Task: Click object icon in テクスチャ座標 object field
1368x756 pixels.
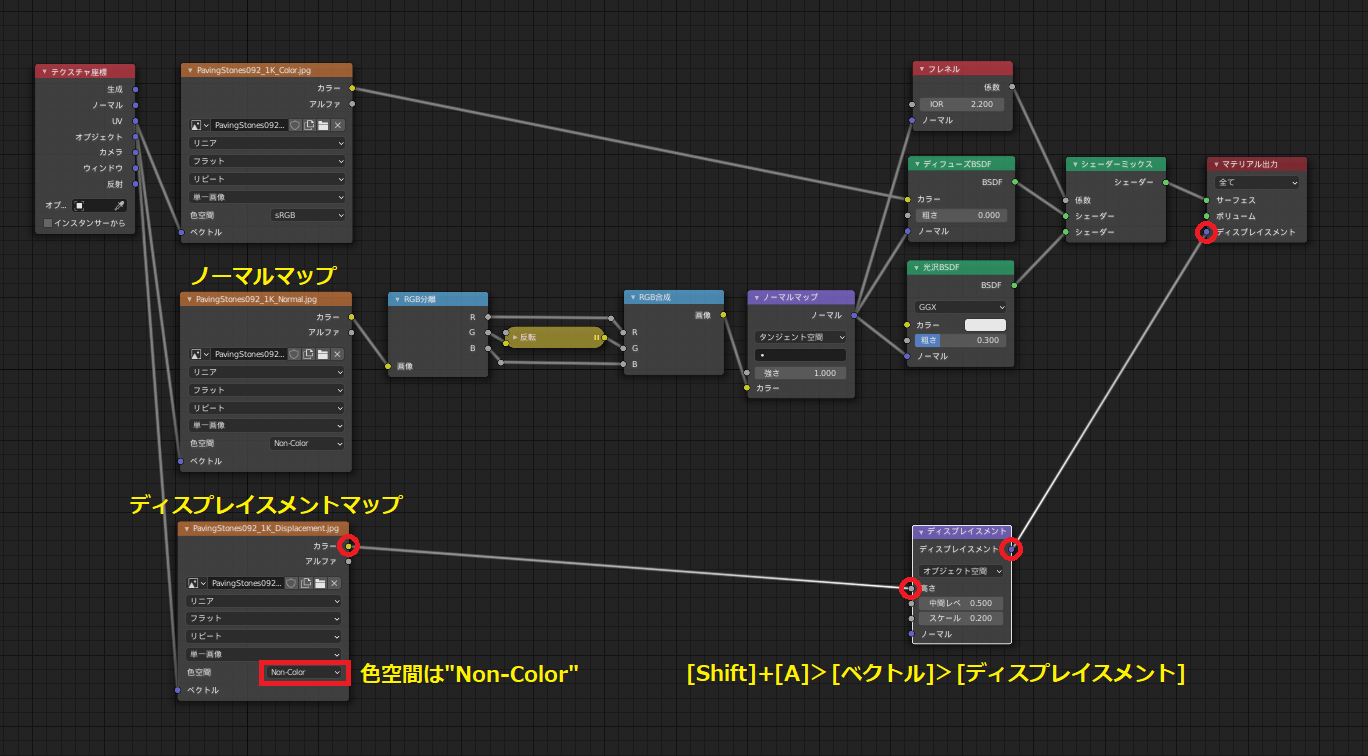Action: coord(80,205)
